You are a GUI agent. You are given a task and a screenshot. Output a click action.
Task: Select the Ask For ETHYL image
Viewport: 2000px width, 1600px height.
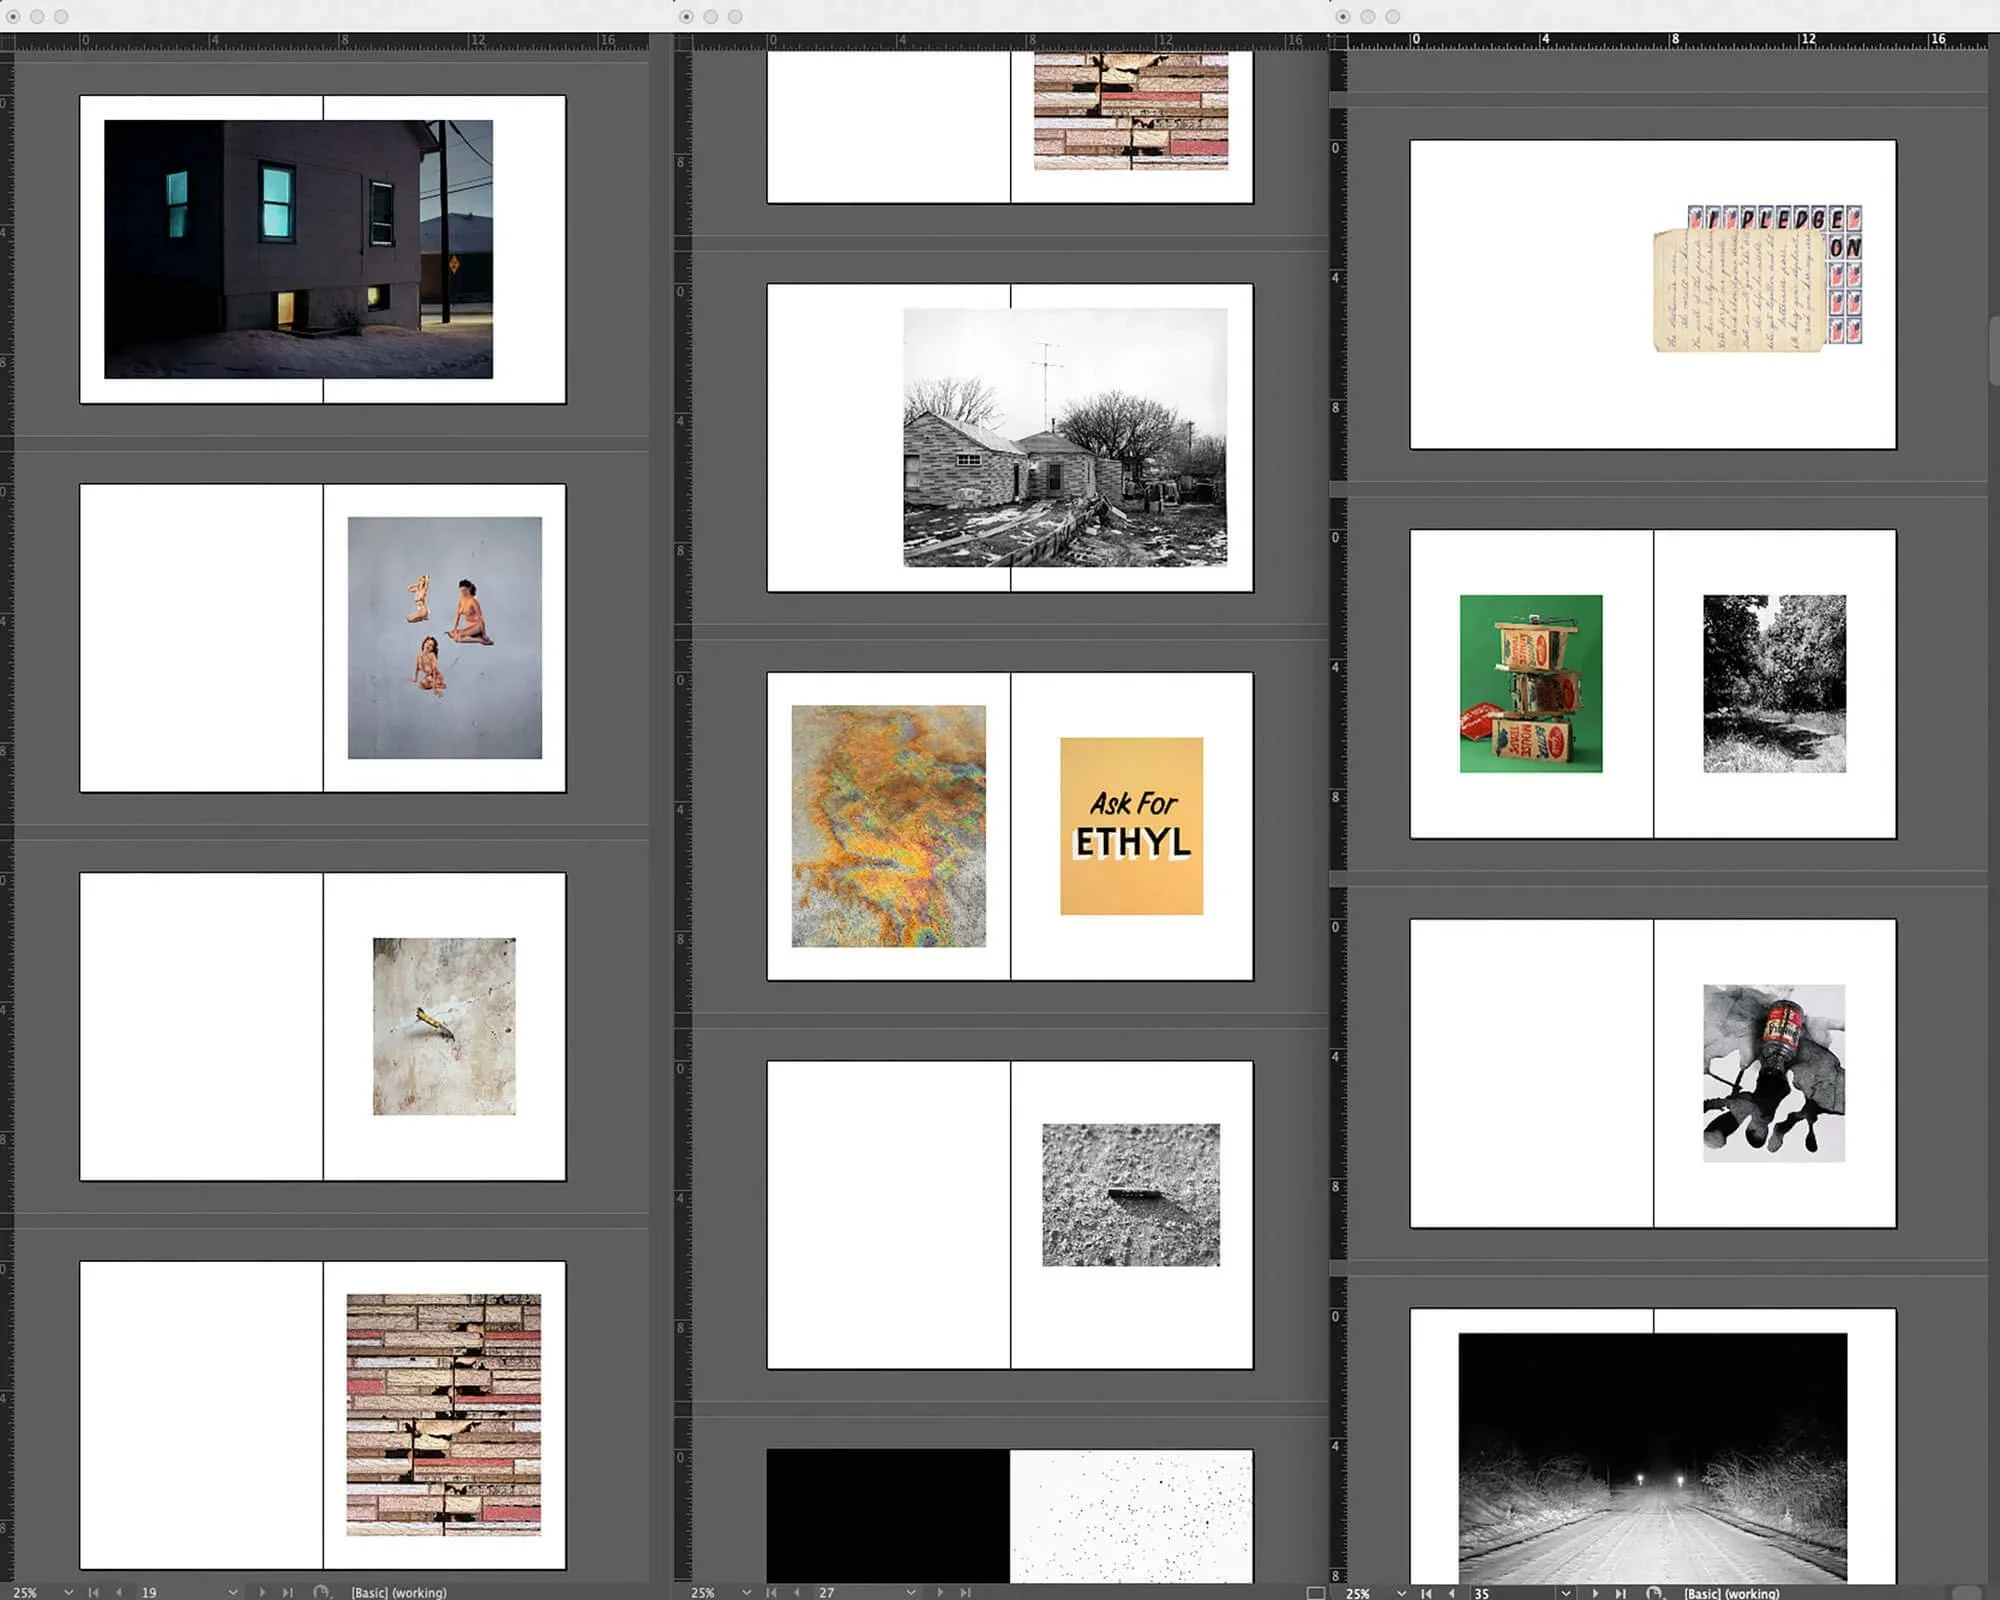[x=1131, y=826]
